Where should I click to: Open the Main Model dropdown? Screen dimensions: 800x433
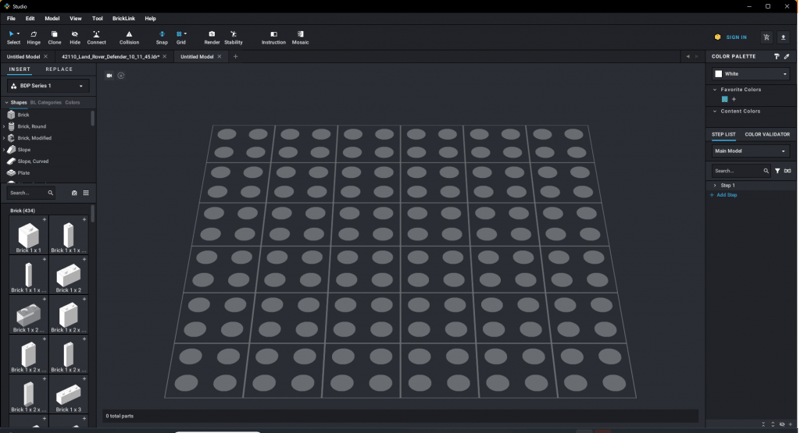(x=751, y=151)
